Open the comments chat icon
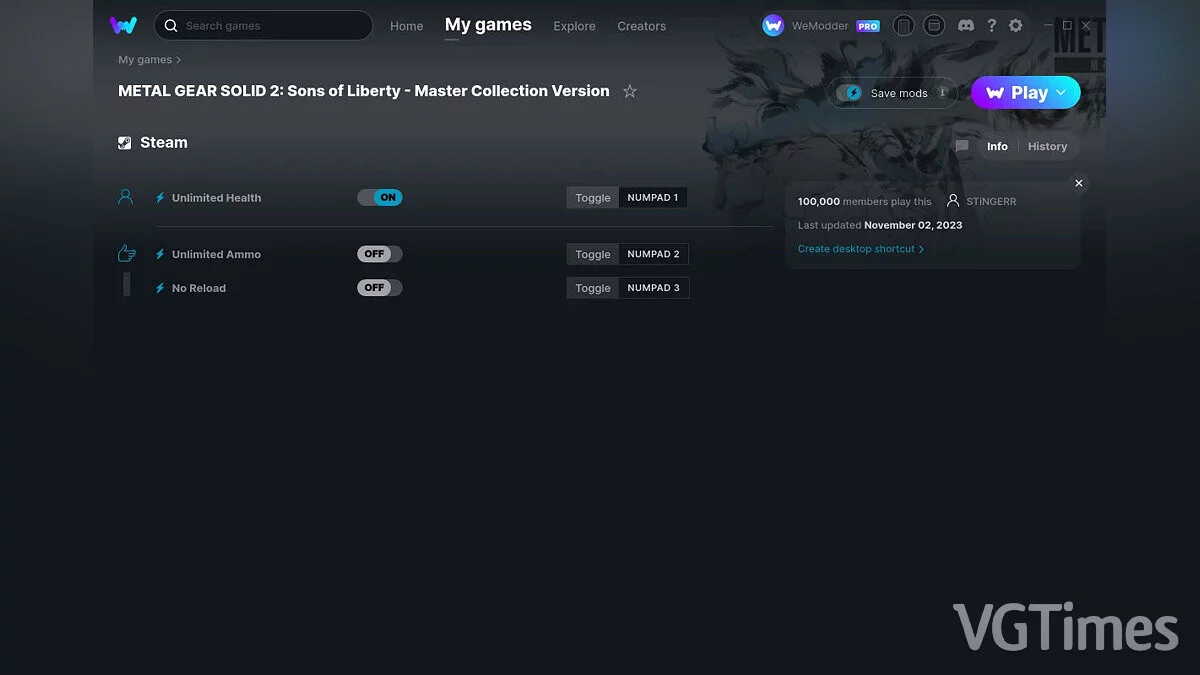Viewport: 1200px width, 675px height. pyautogui.click(x=962, y=146)
